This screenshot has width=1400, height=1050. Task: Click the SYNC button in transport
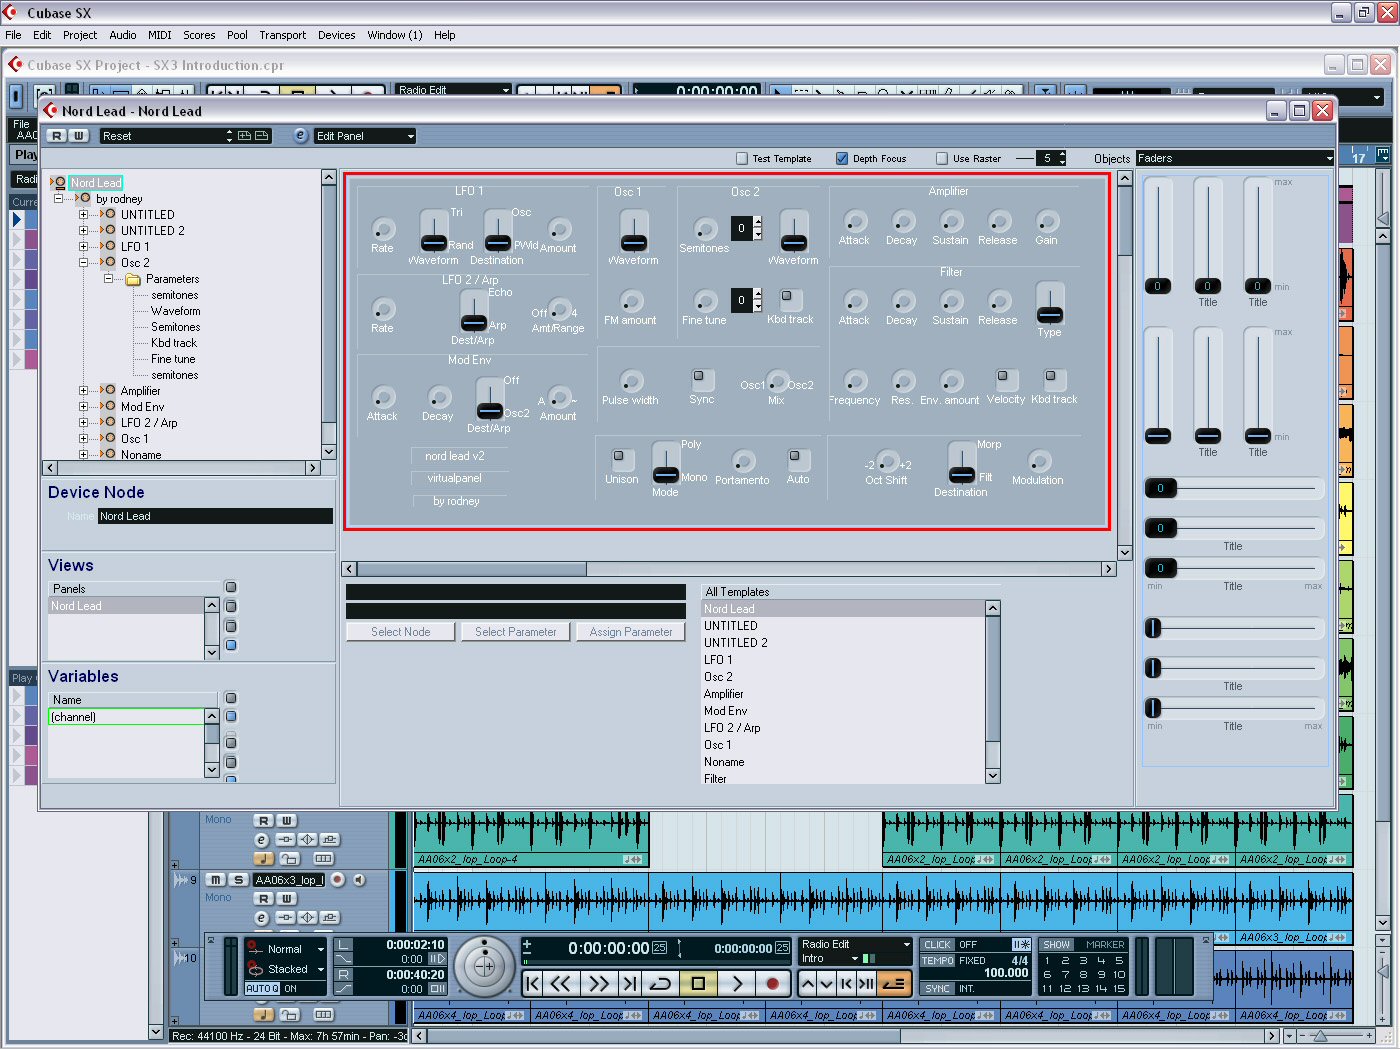click(x=938, y=989)
